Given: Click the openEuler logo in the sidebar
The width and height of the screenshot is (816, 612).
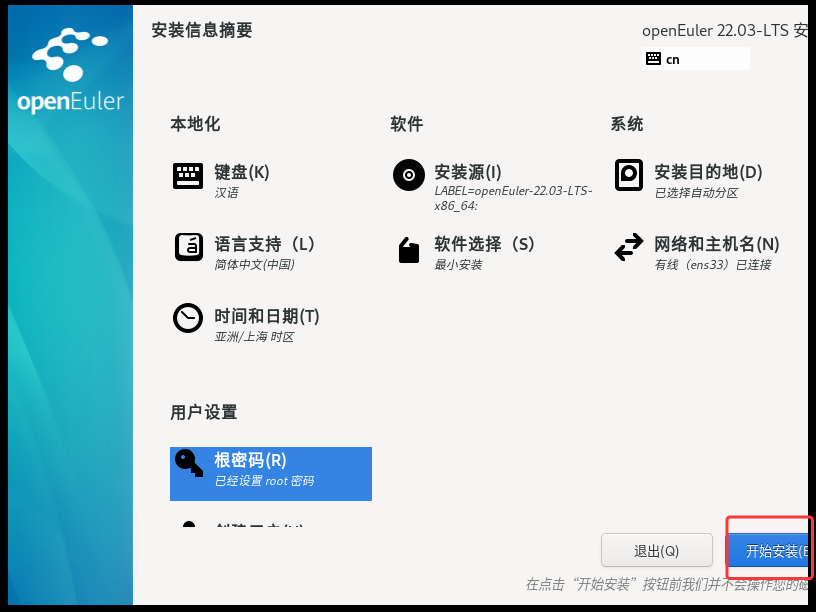Looking at the screenshot, I should point(71,71).
